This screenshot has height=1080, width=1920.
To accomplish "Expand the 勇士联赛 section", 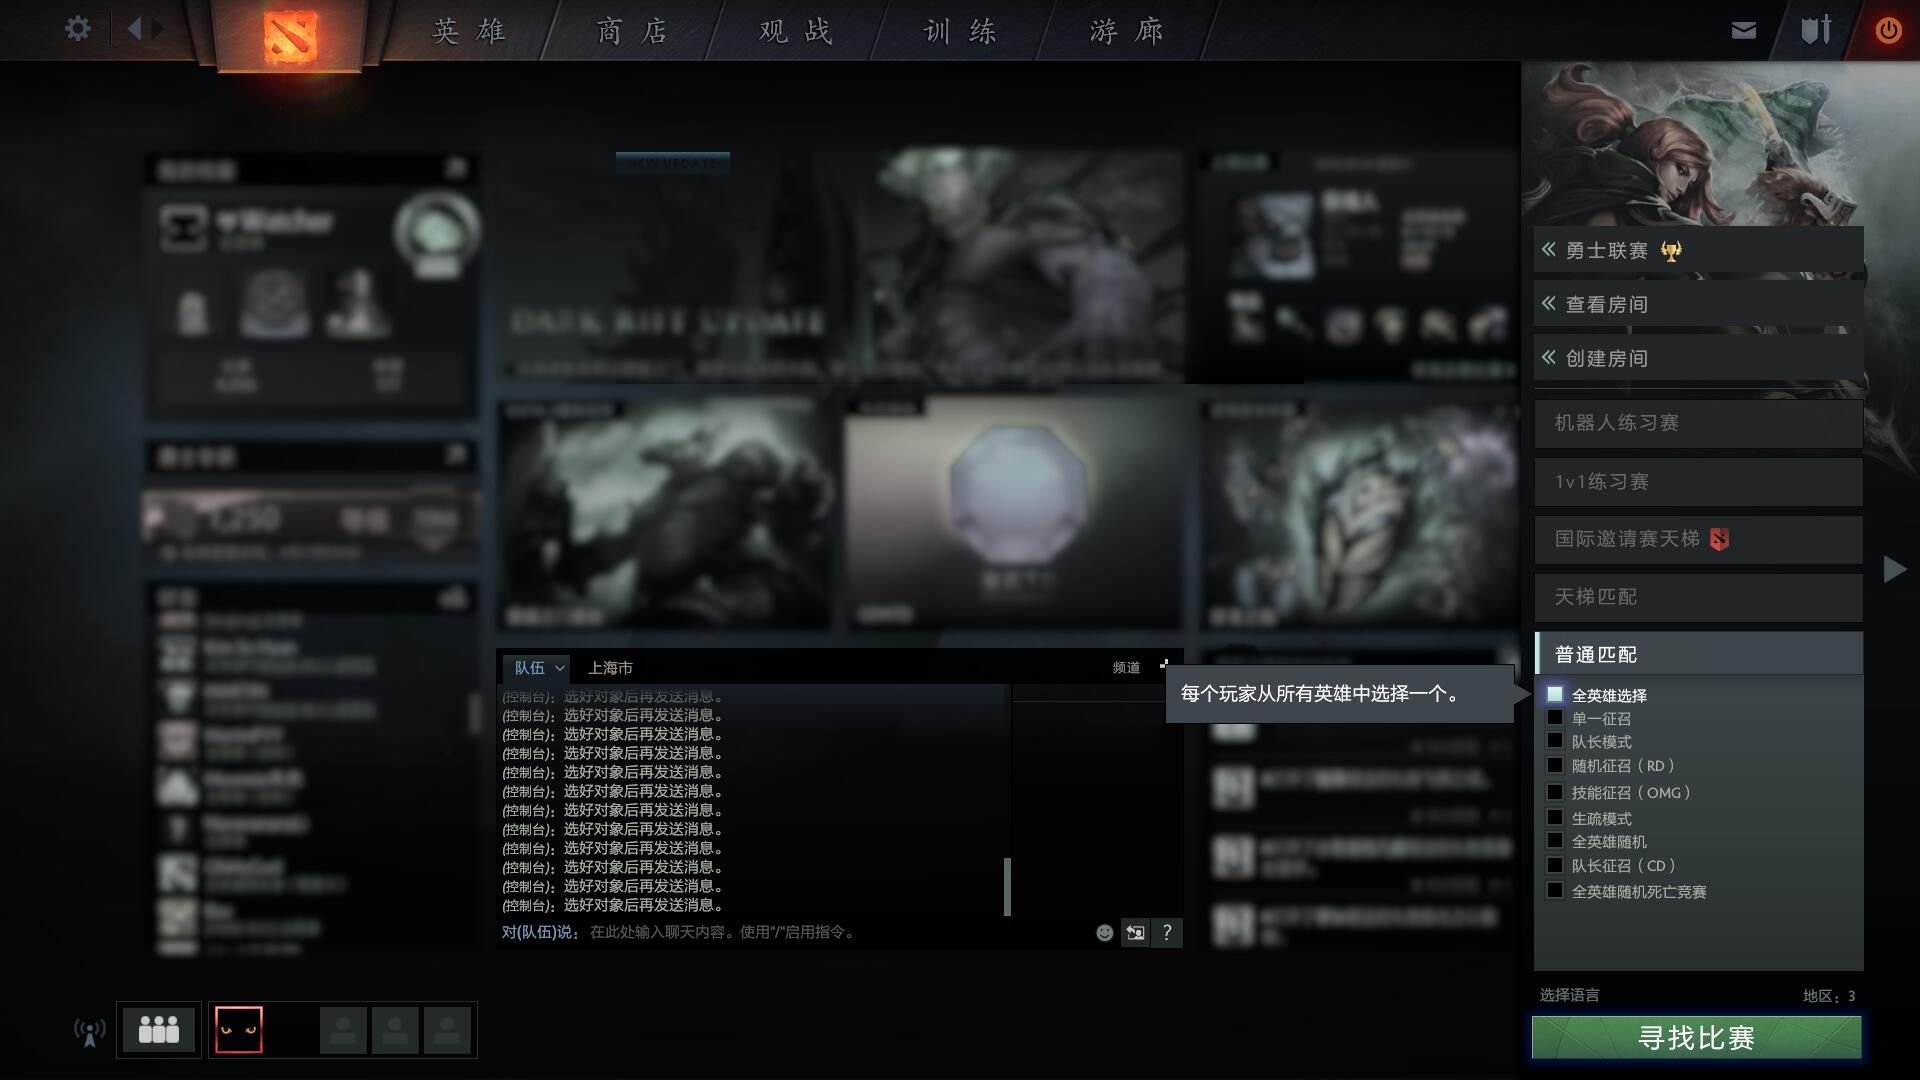I will click(x=1697, y=251).
